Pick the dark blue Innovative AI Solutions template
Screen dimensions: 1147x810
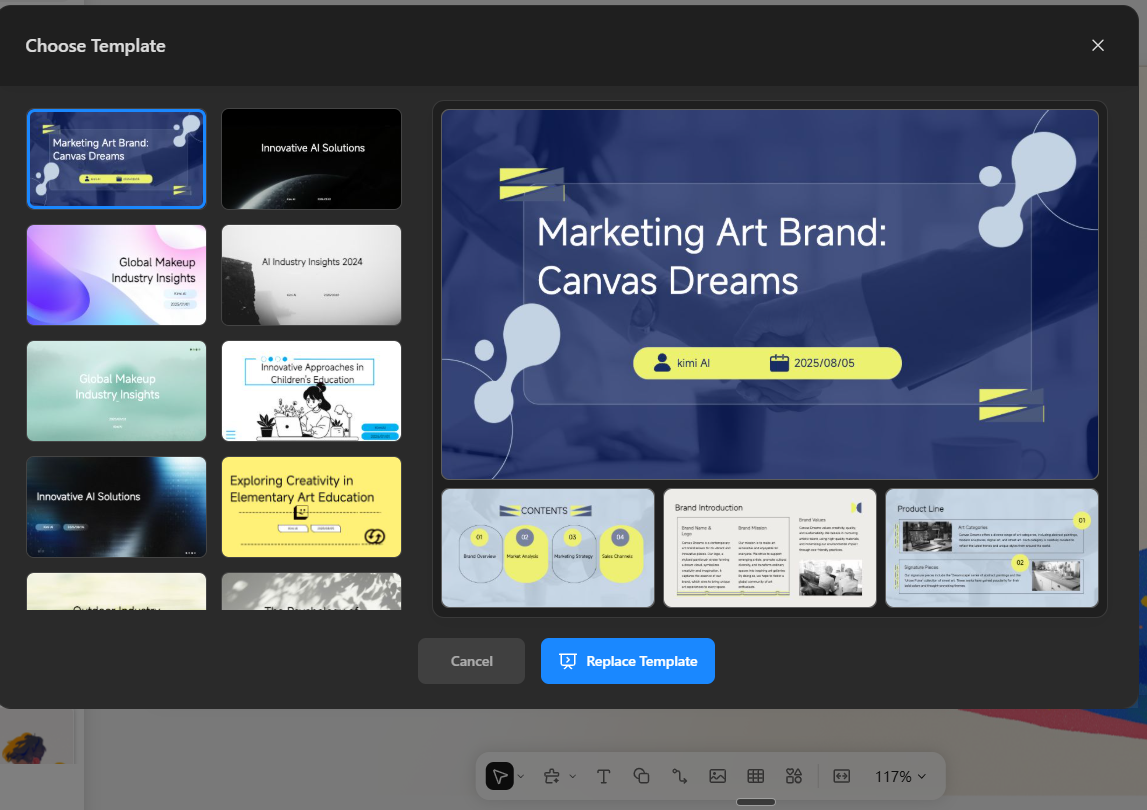point(116,507)
